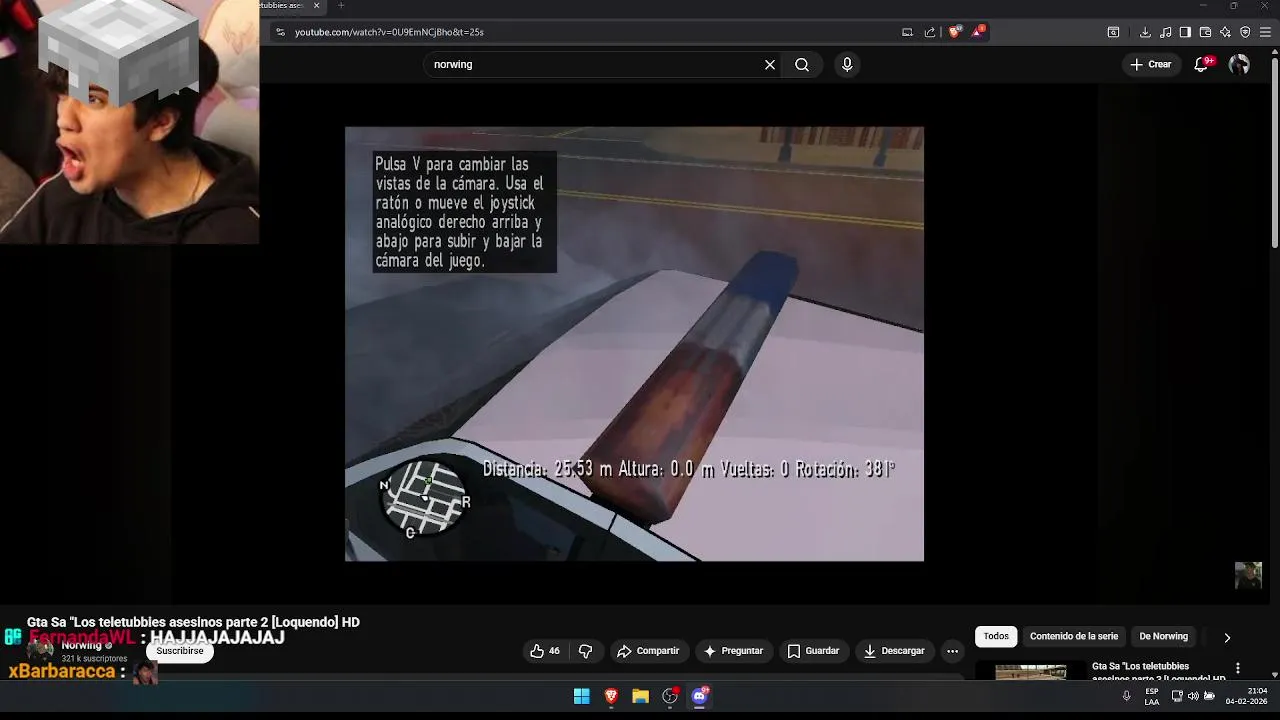The image size is (1280, 720).
Task: Click the Crear button
Action: pos(1150,64)
